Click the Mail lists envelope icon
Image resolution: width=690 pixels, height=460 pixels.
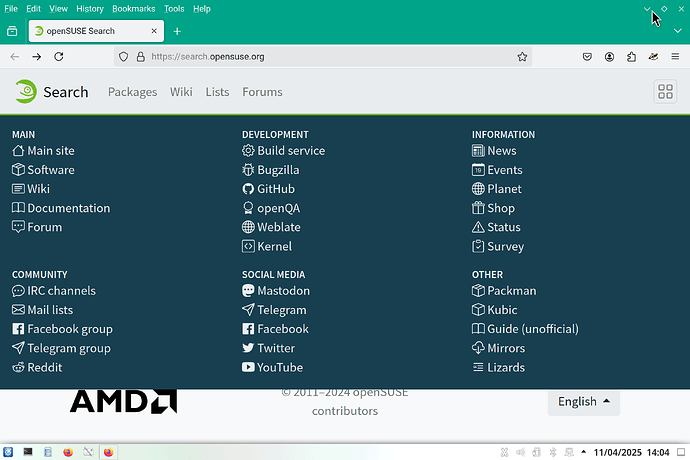coord(18,310)
